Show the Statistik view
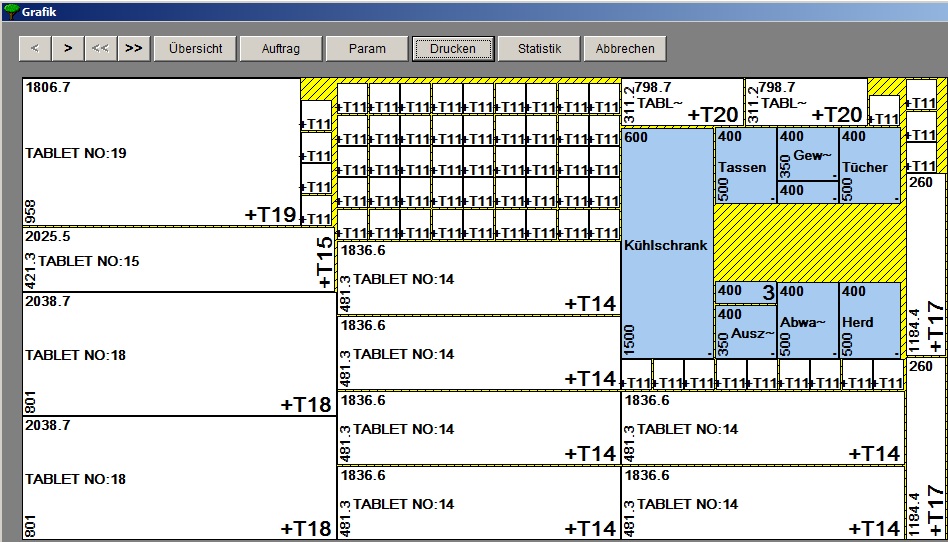Viewport: 948px width, 542px height. (x=539, y=48)
